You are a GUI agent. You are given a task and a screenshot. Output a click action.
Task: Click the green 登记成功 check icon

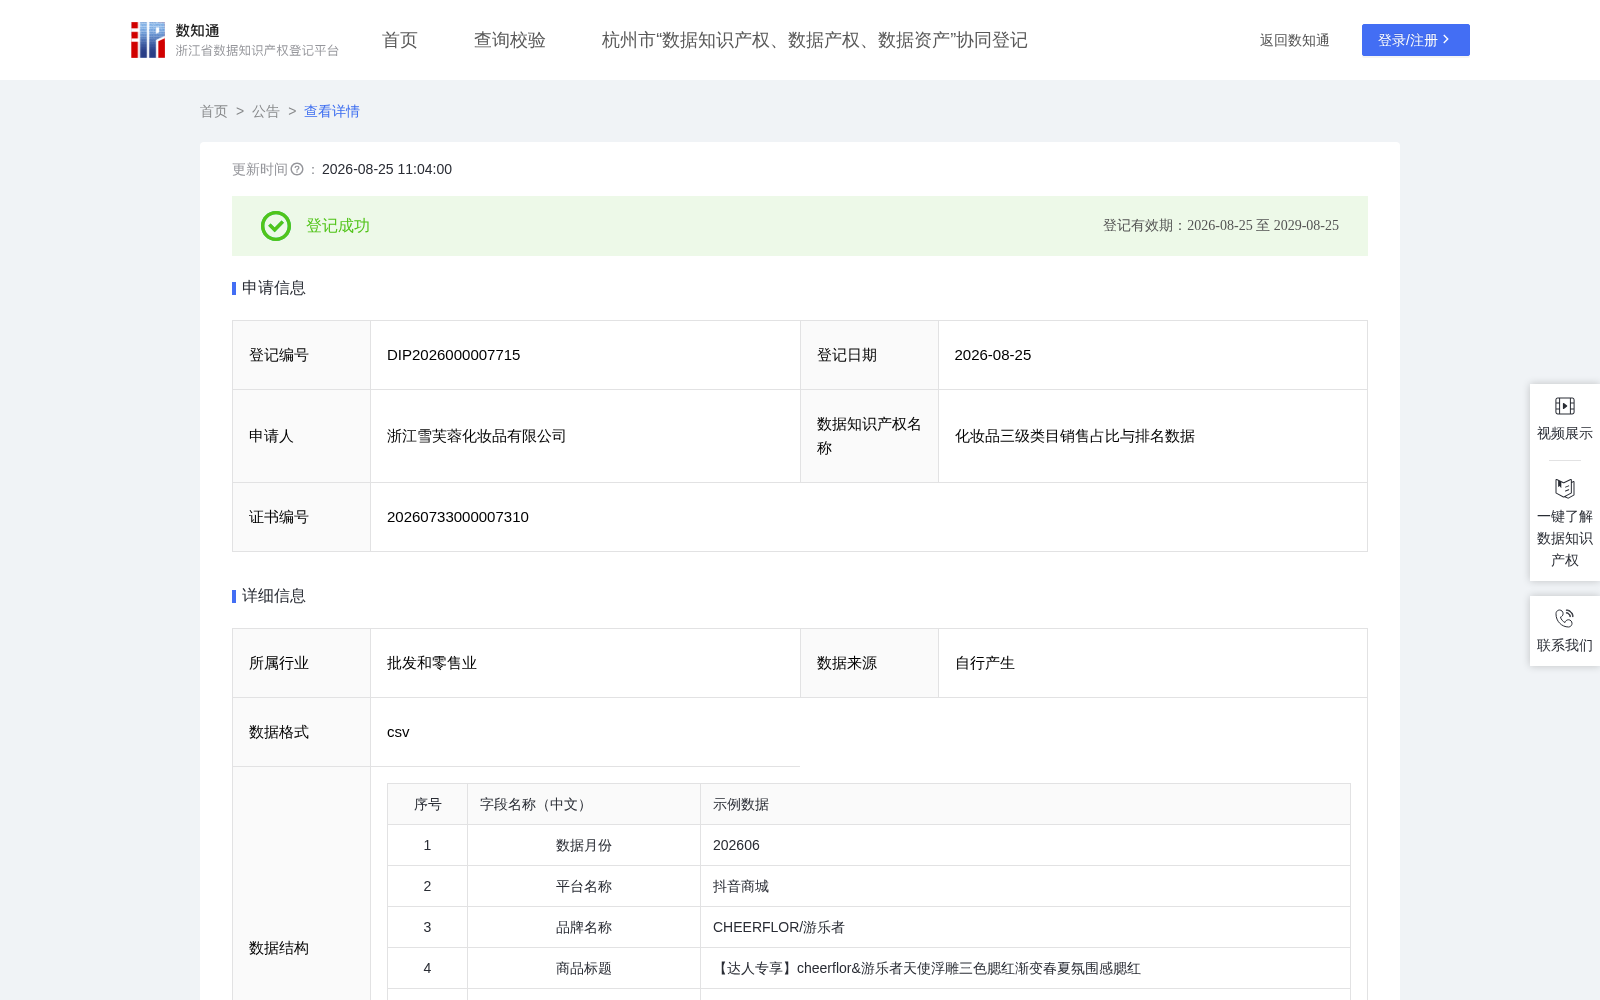point(276,226)
